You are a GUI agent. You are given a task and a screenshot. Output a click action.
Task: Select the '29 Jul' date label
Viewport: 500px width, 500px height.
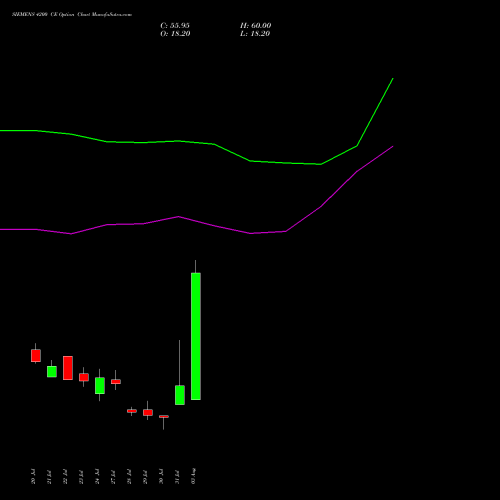pos(145,477)
